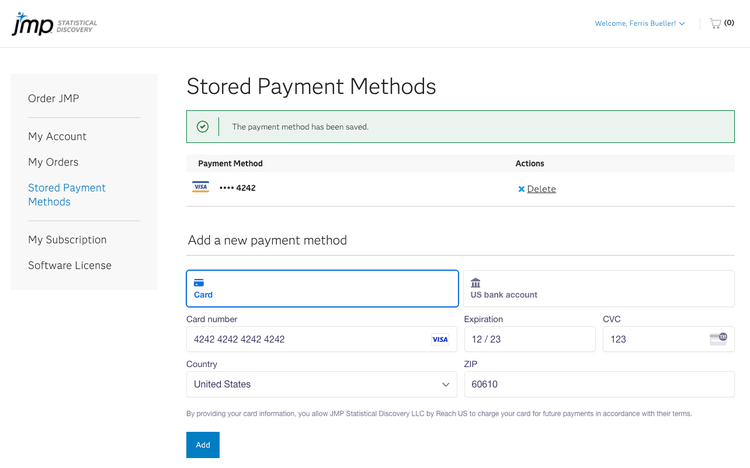Image resolution: width=750 pixels, height=468 pixels.
Task: Open the Welcome, Ferris Bueller account menu
Action: 639,23
